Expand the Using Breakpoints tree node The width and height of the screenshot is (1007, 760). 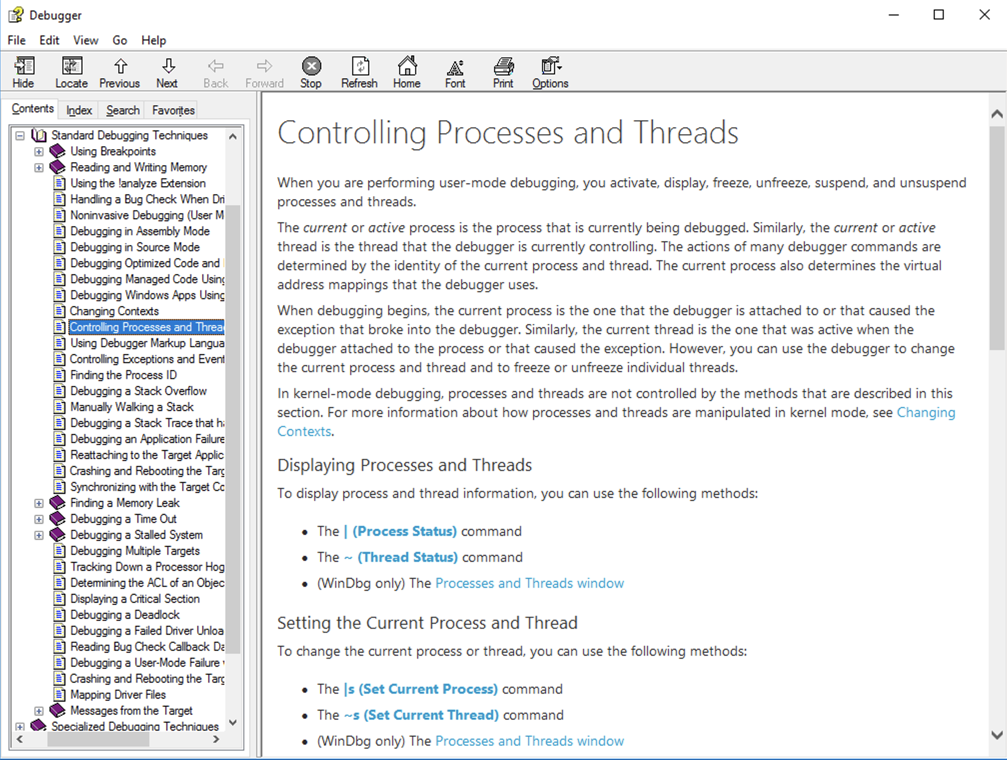click(x=39, y=152)
